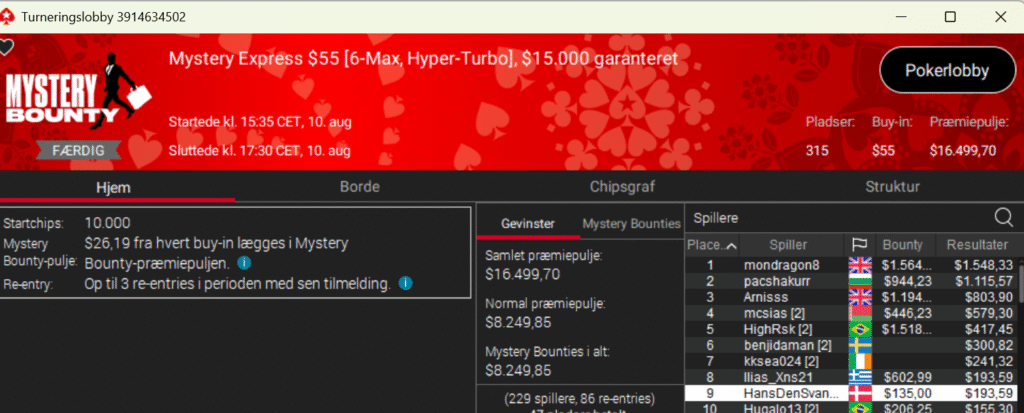The width and height of the screenshot is (1024, 413).
Task: Click the info icon next to Bounty-præmiepuljen
Action: [244, 263]
